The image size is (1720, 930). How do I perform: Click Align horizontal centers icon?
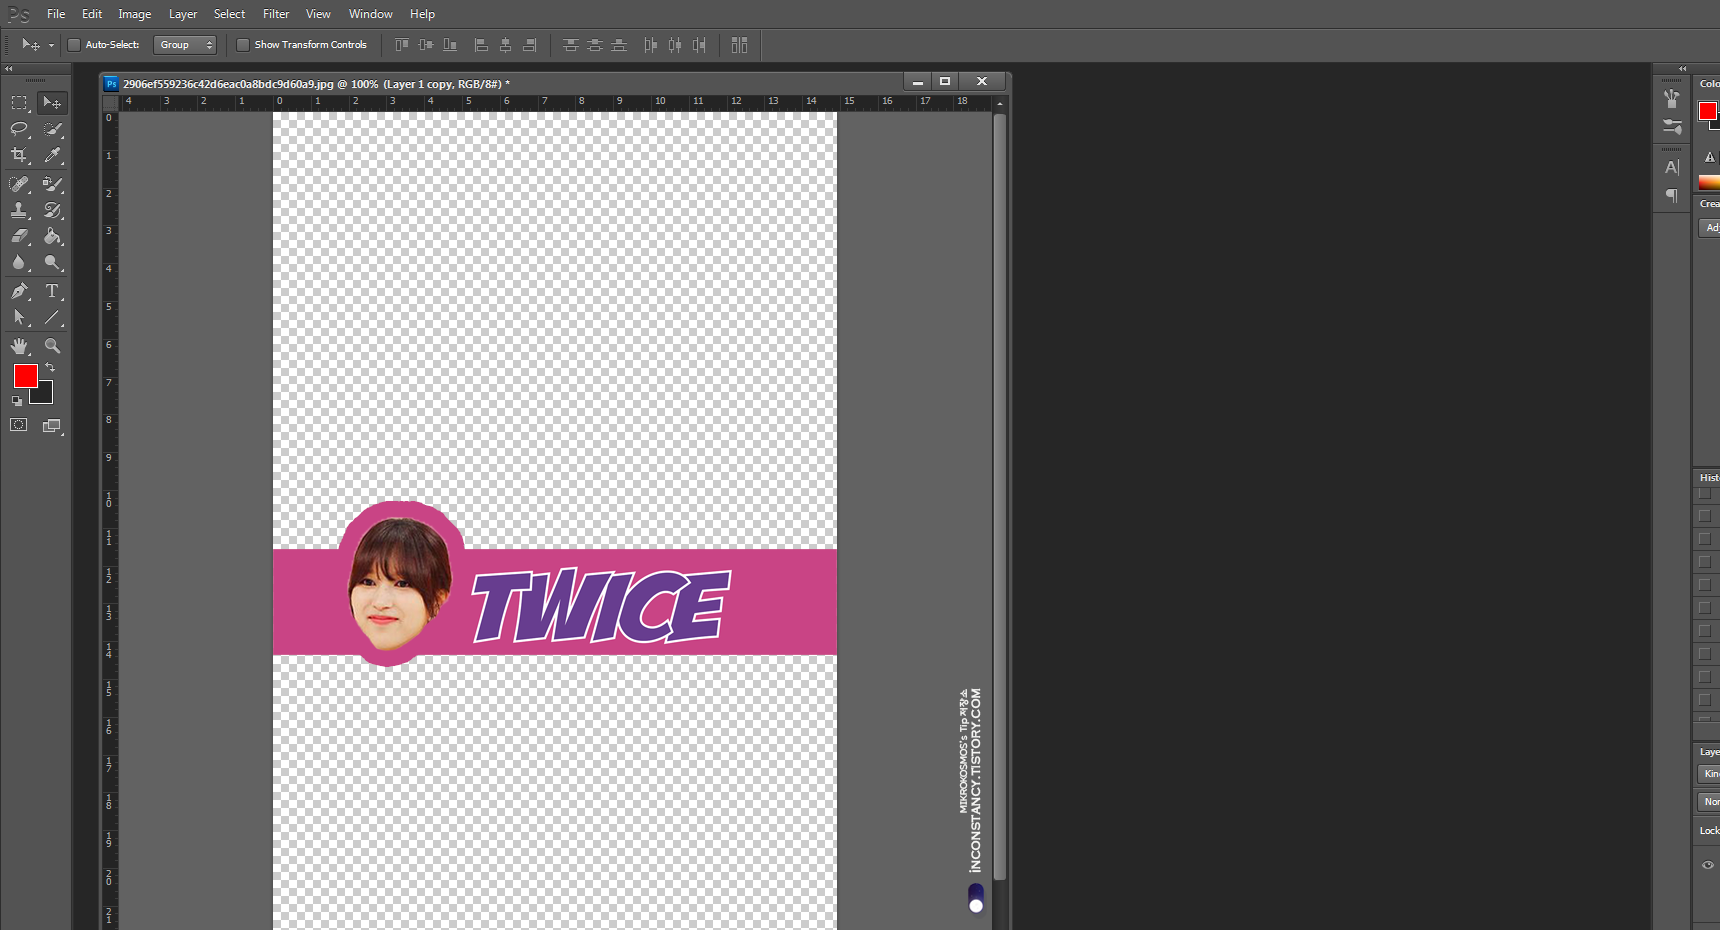click(x=505, y=45)
